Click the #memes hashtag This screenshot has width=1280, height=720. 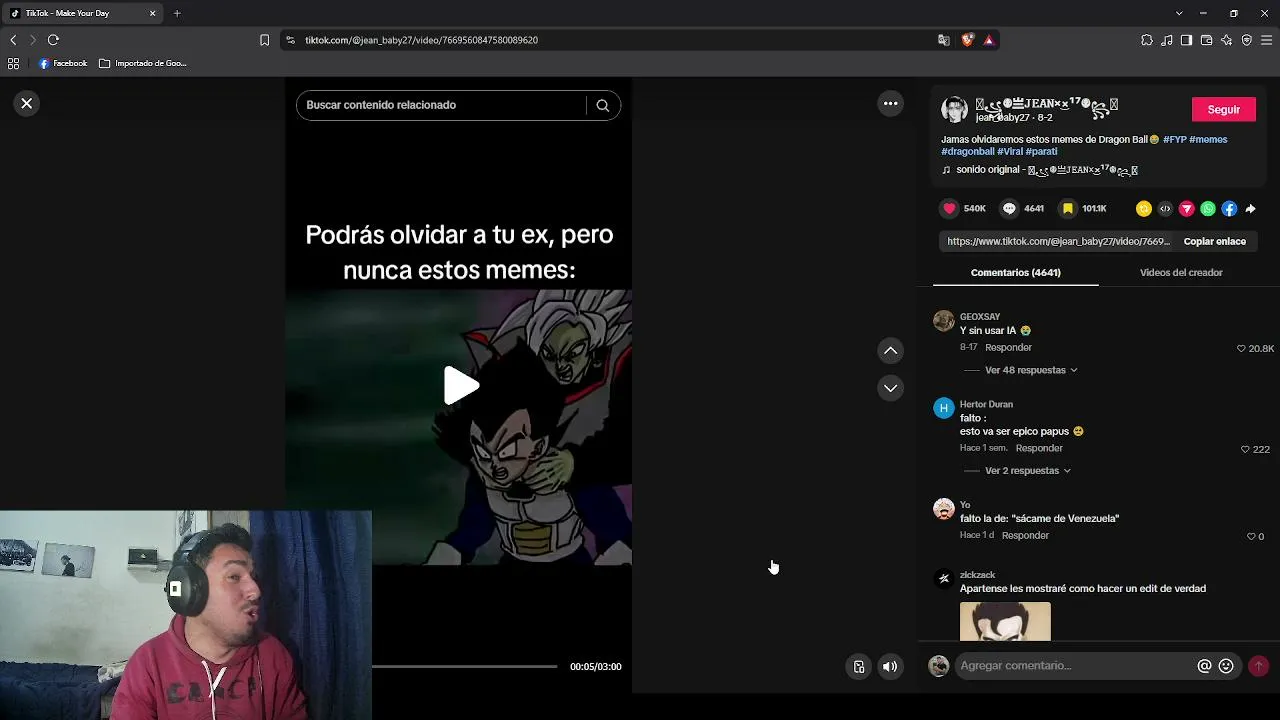click(x=1208, y=139)
